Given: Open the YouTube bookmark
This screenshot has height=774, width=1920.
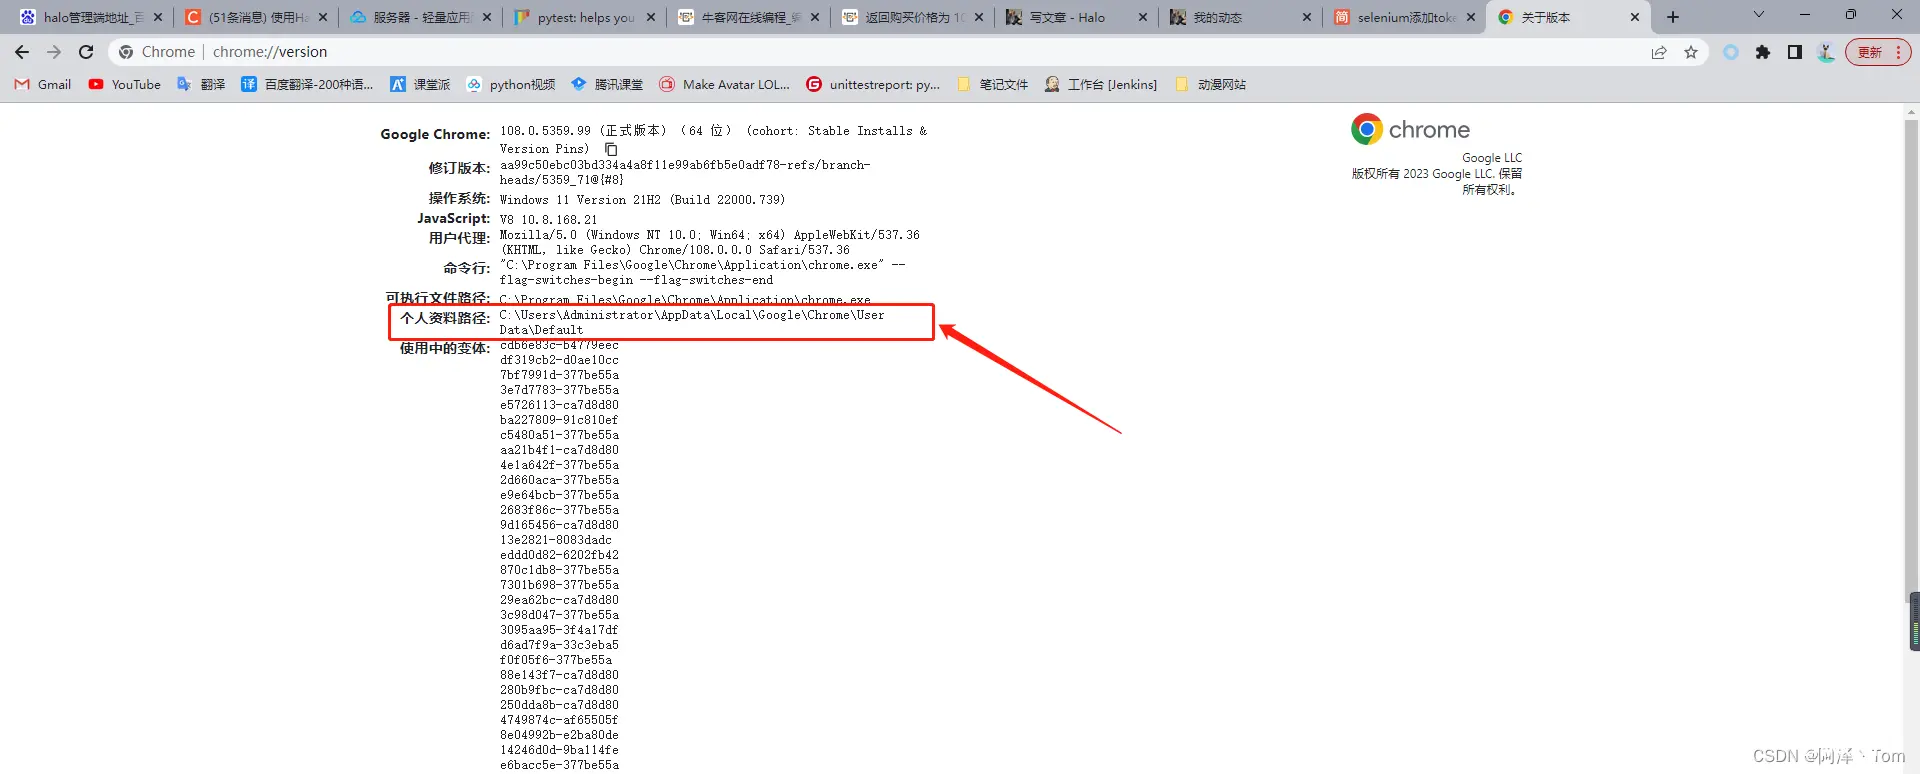Looking at the screenshot, I should (x=124, y=85).
